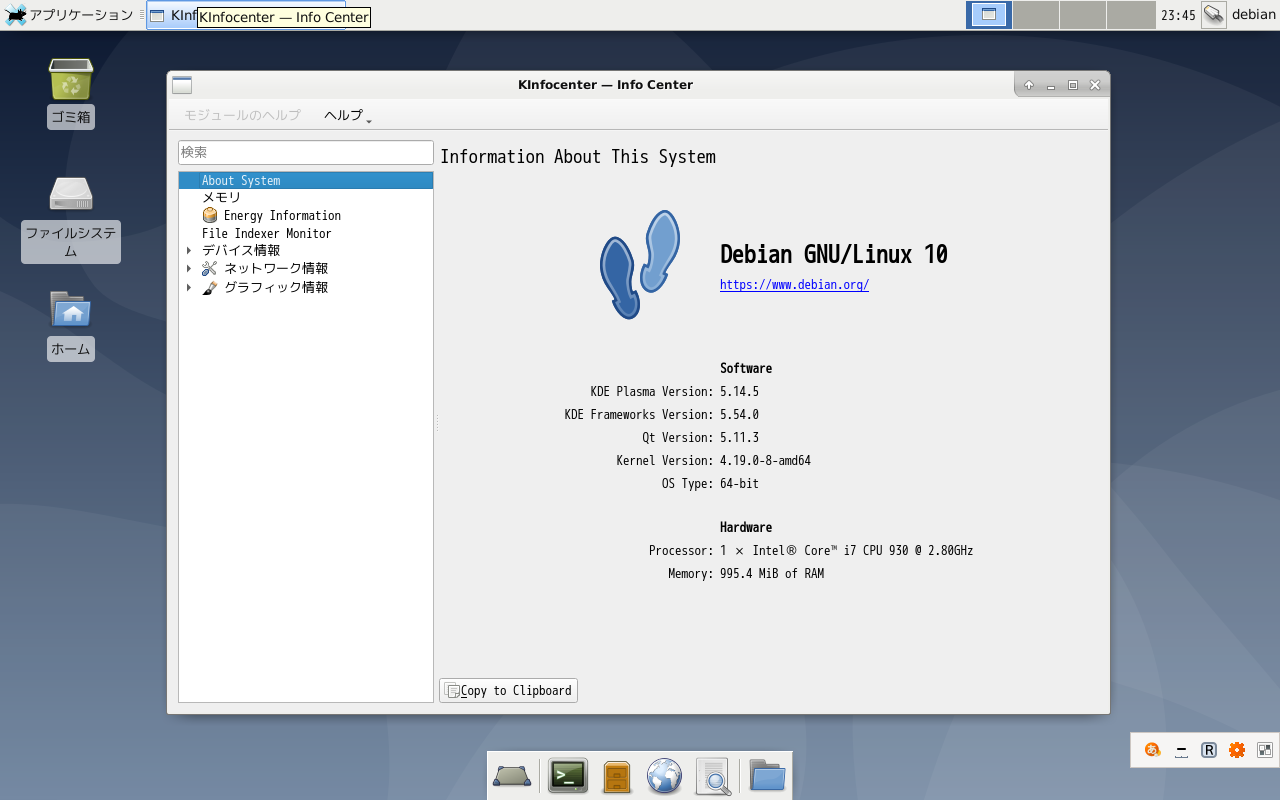Click the network connection icon in top panel

[1214, 15]
